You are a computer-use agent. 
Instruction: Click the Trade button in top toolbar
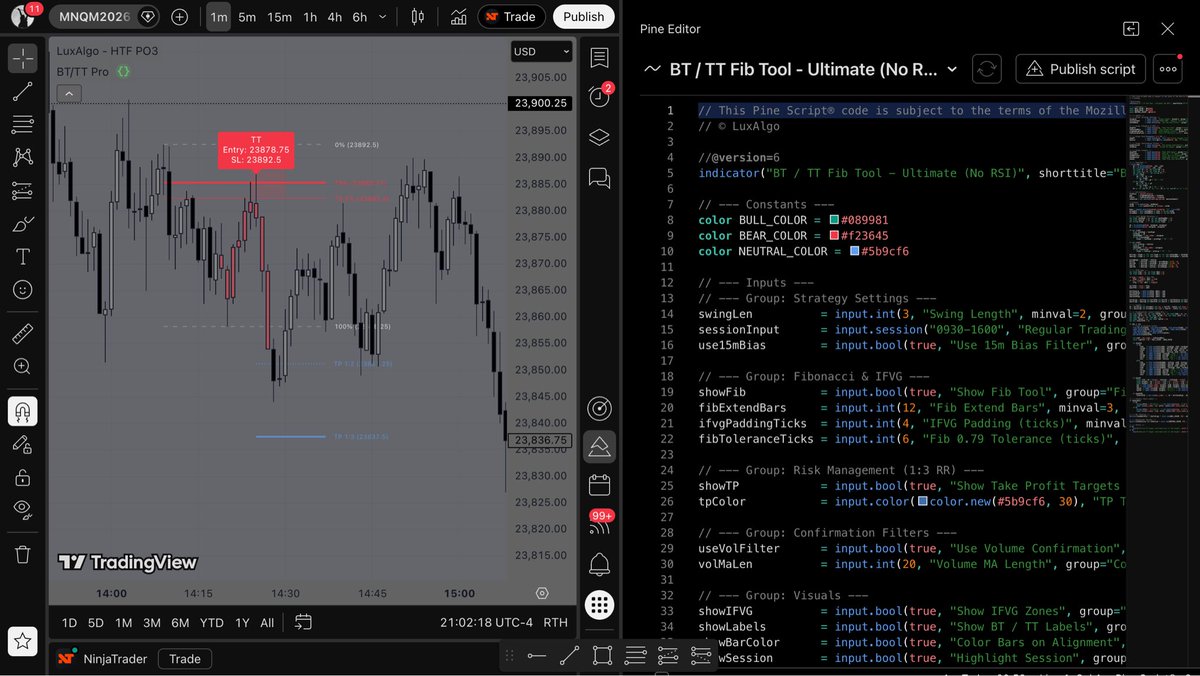[512, 17]
